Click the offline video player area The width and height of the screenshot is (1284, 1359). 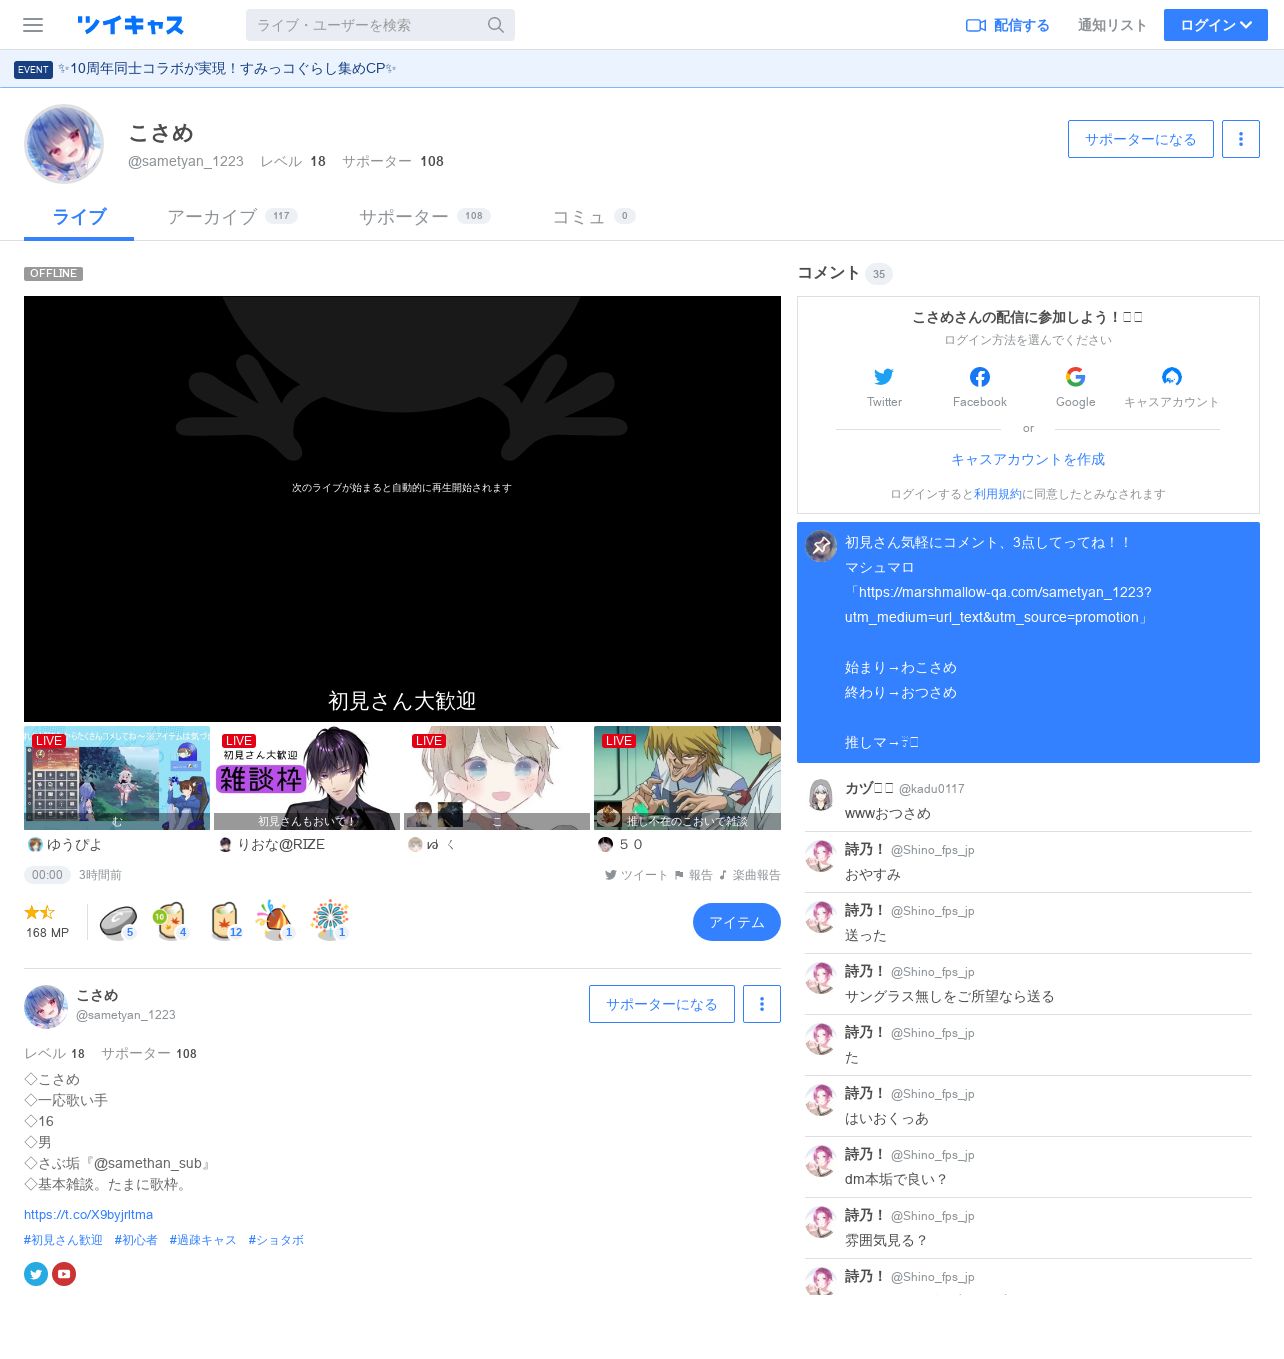[x=402, y=508]
